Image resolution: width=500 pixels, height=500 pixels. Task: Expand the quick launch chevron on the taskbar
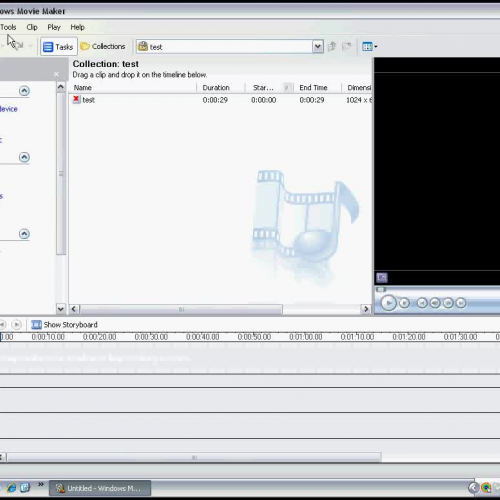click(x=41, y=484)
